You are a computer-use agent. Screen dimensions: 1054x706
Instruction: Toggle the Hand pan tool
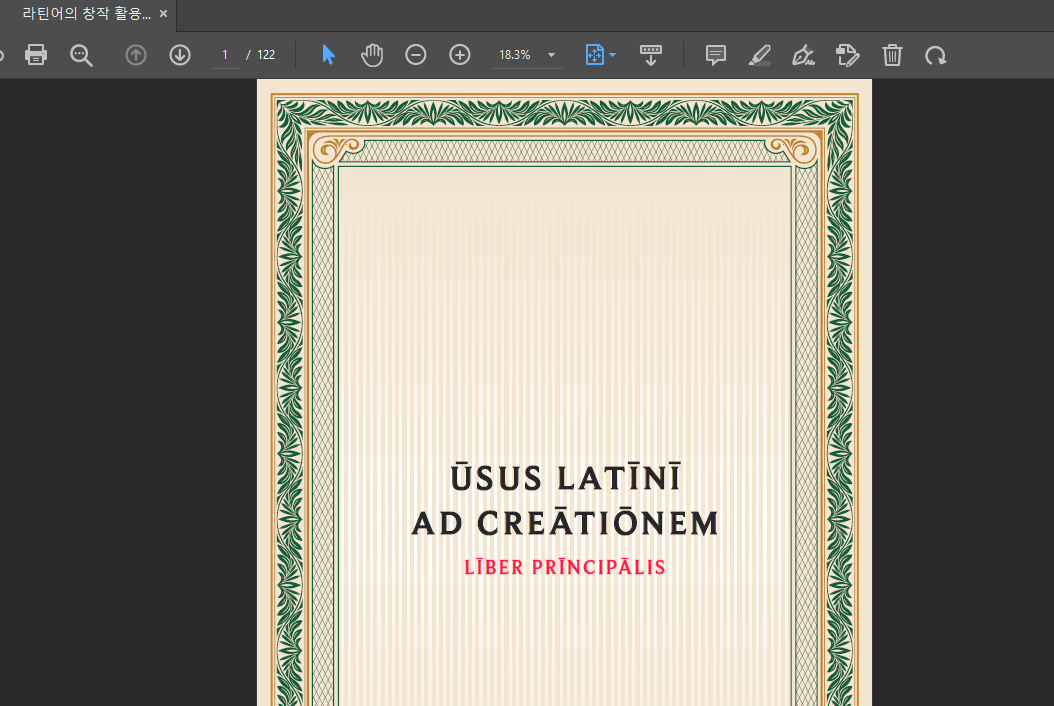372,55
